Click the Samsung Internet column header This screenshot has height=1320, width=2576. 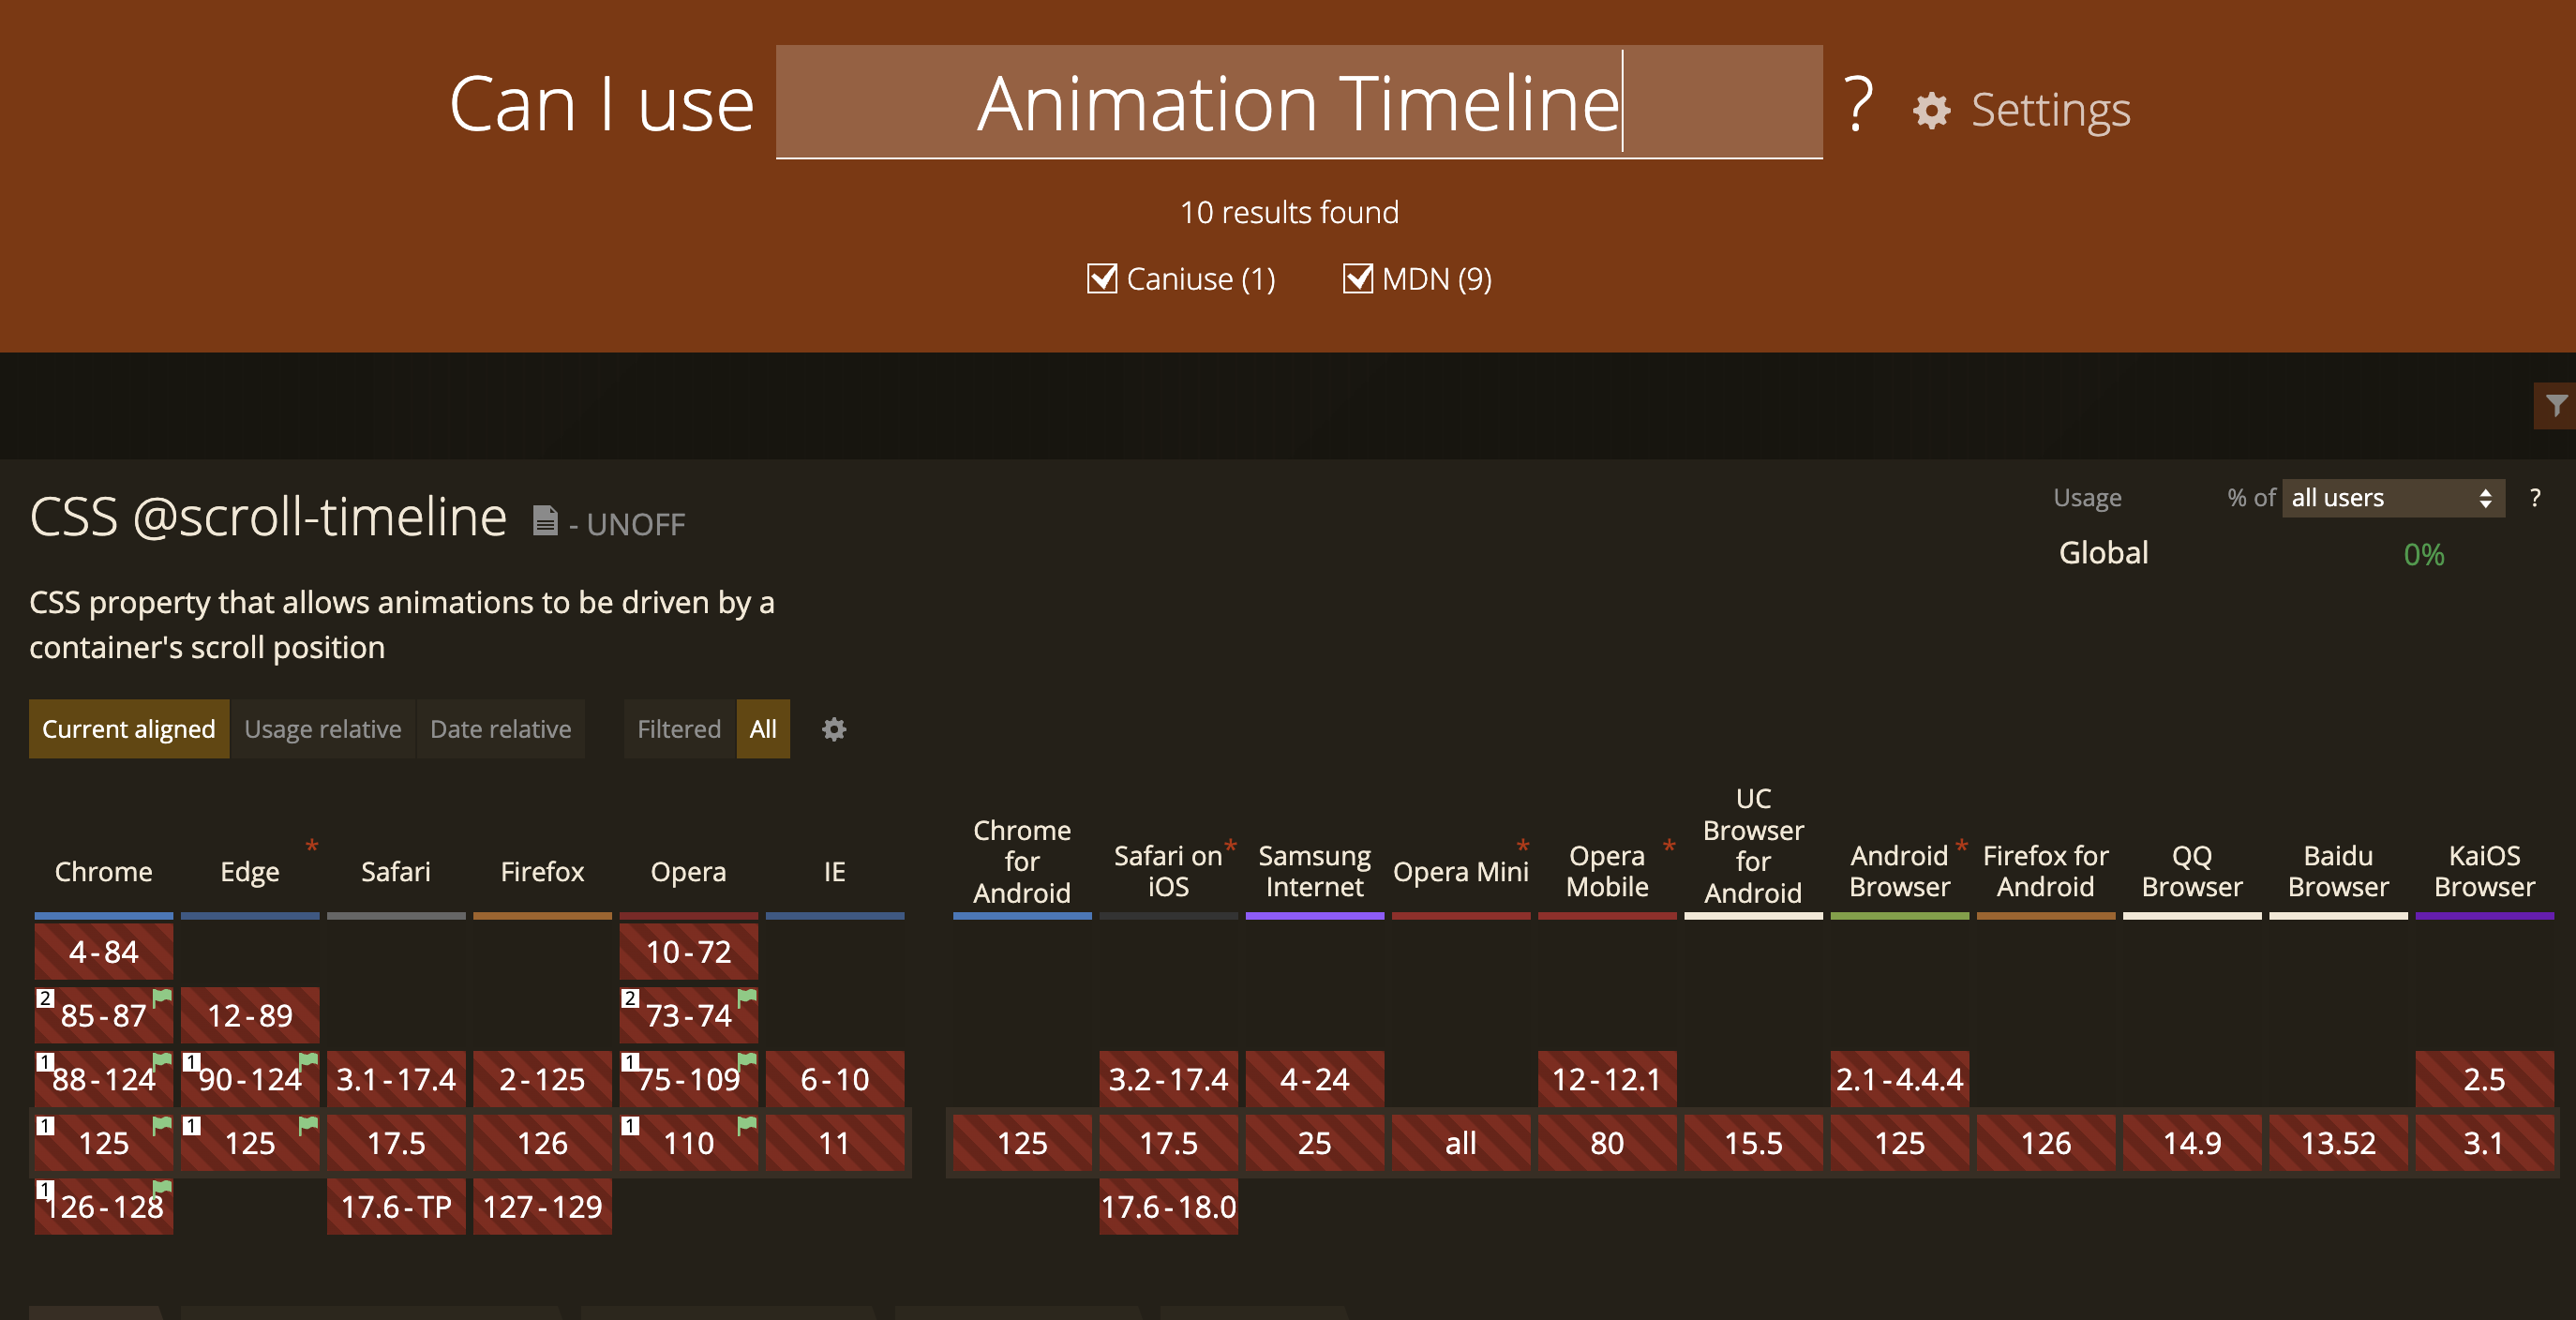coord(1314,872)
